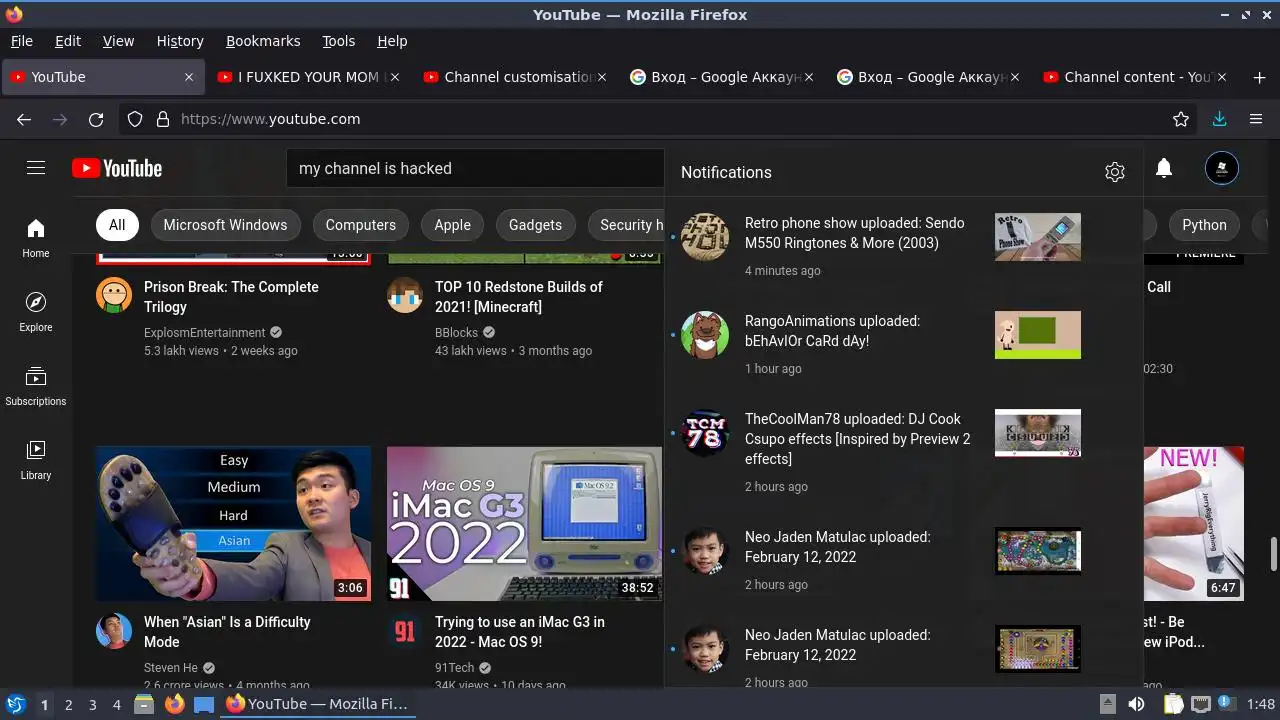Image resolution: width=1280 pixels, height=720 pixels.
Task: Go back with browser back arrow
Action: click(x=24, y=119)
